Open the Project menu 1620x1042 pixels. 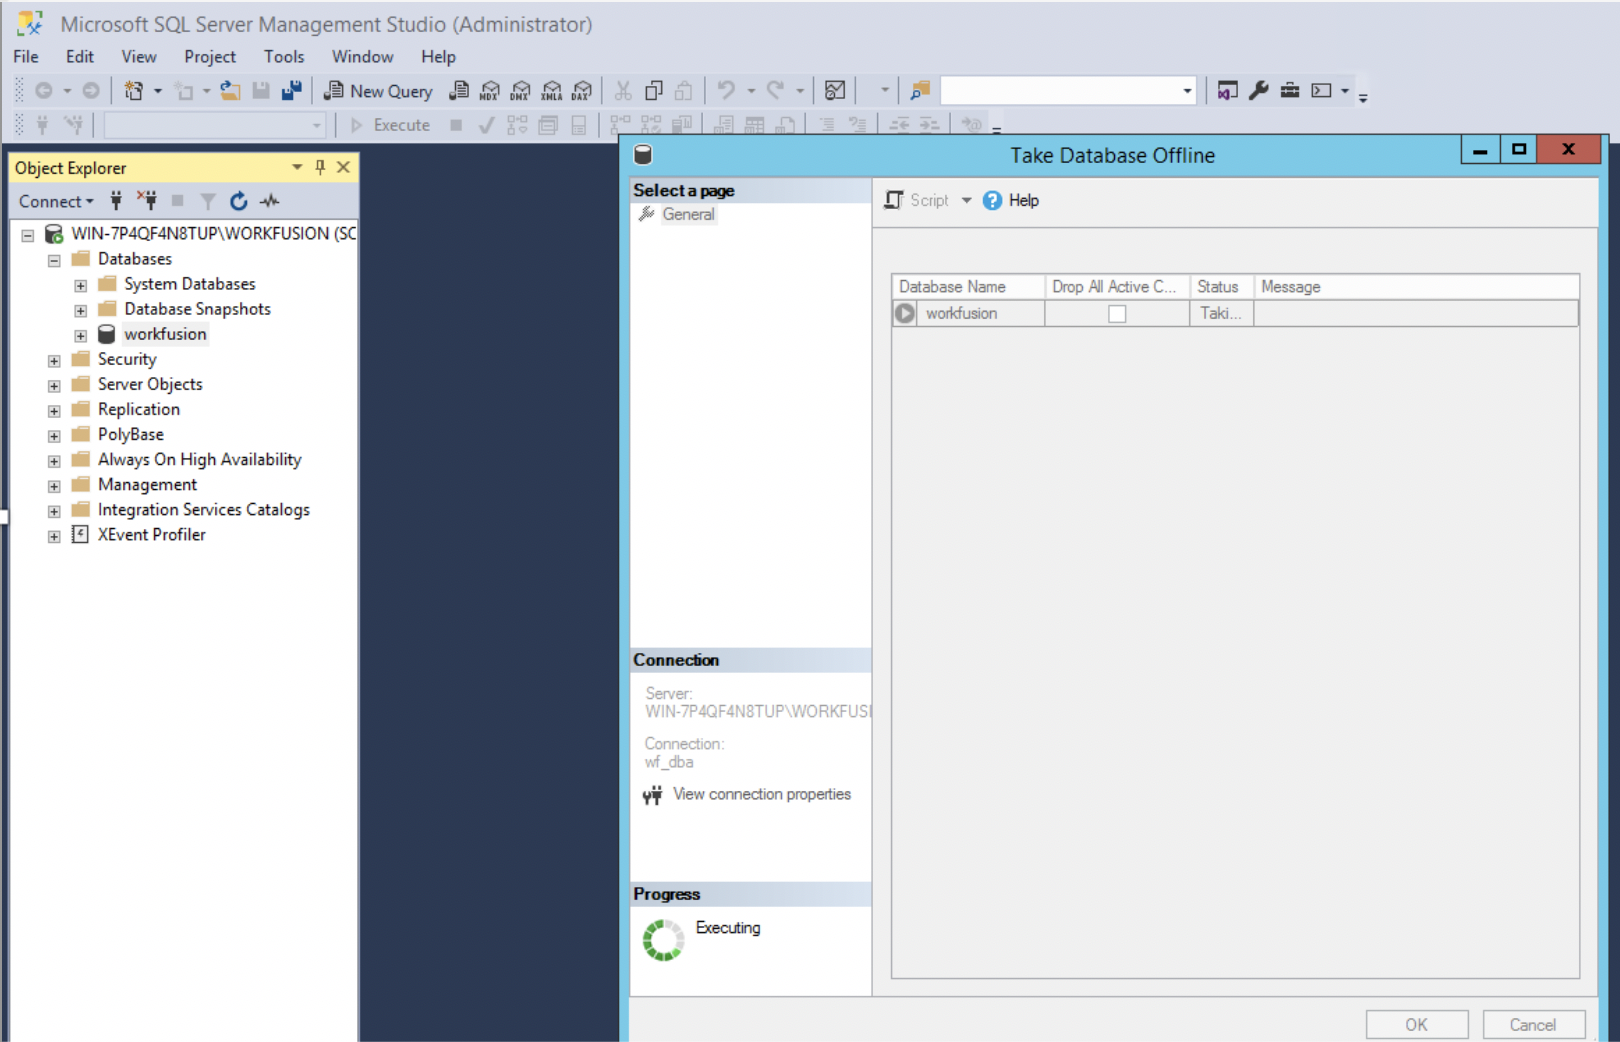tap(210, 57)
